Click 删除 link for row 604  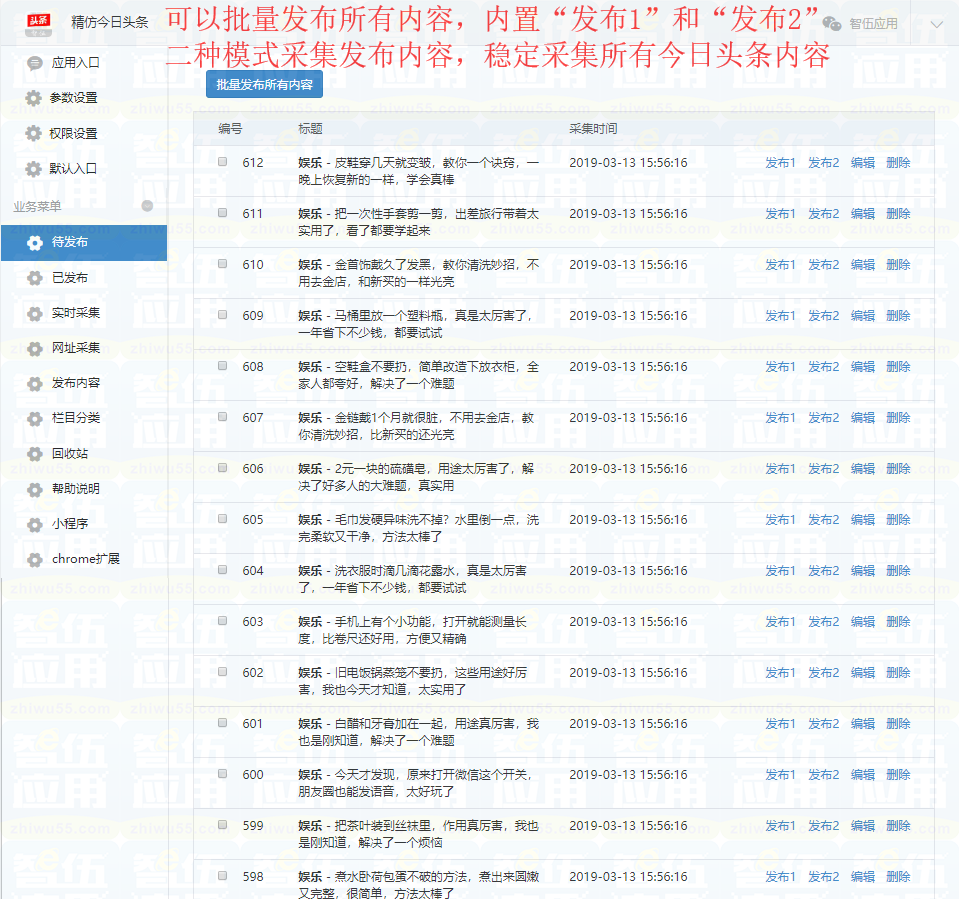point(898,571)
